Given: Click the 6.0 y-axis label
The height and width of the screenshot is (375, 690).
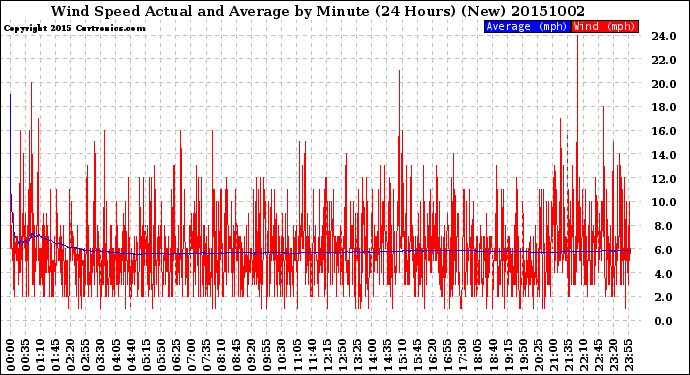Looking at the screenshot, I should point(664,250).
